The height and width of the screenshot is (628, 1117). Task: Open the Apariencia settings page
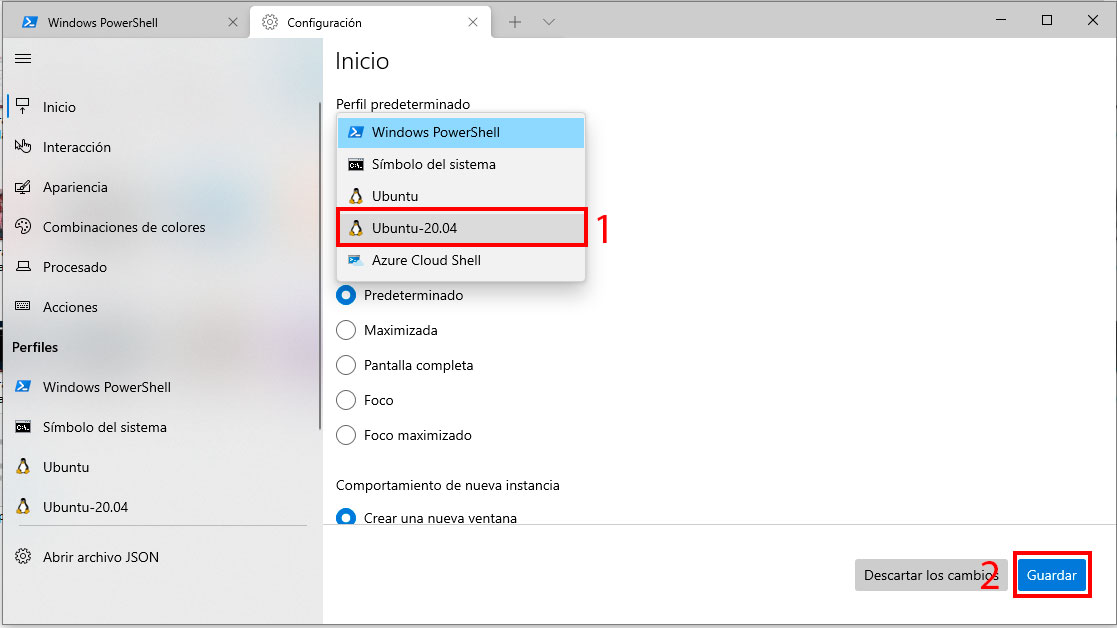coord(162,187)
